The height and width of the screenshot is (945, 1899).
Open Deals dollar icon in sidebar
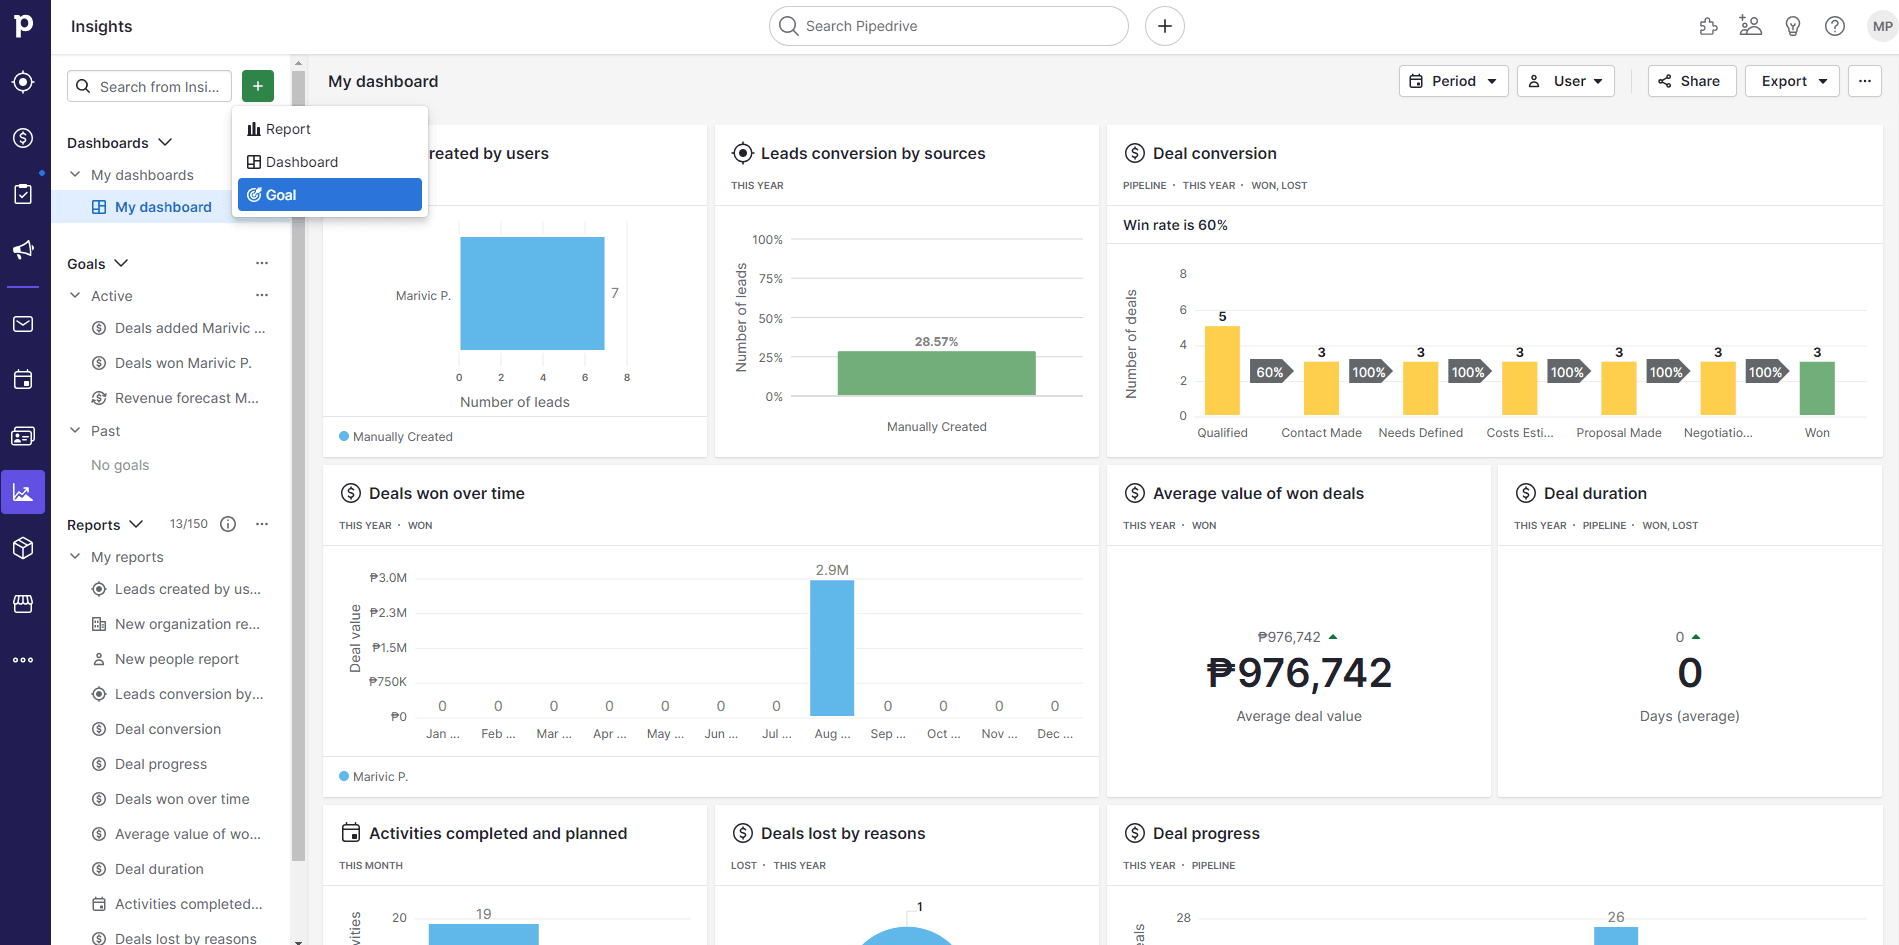23,138
